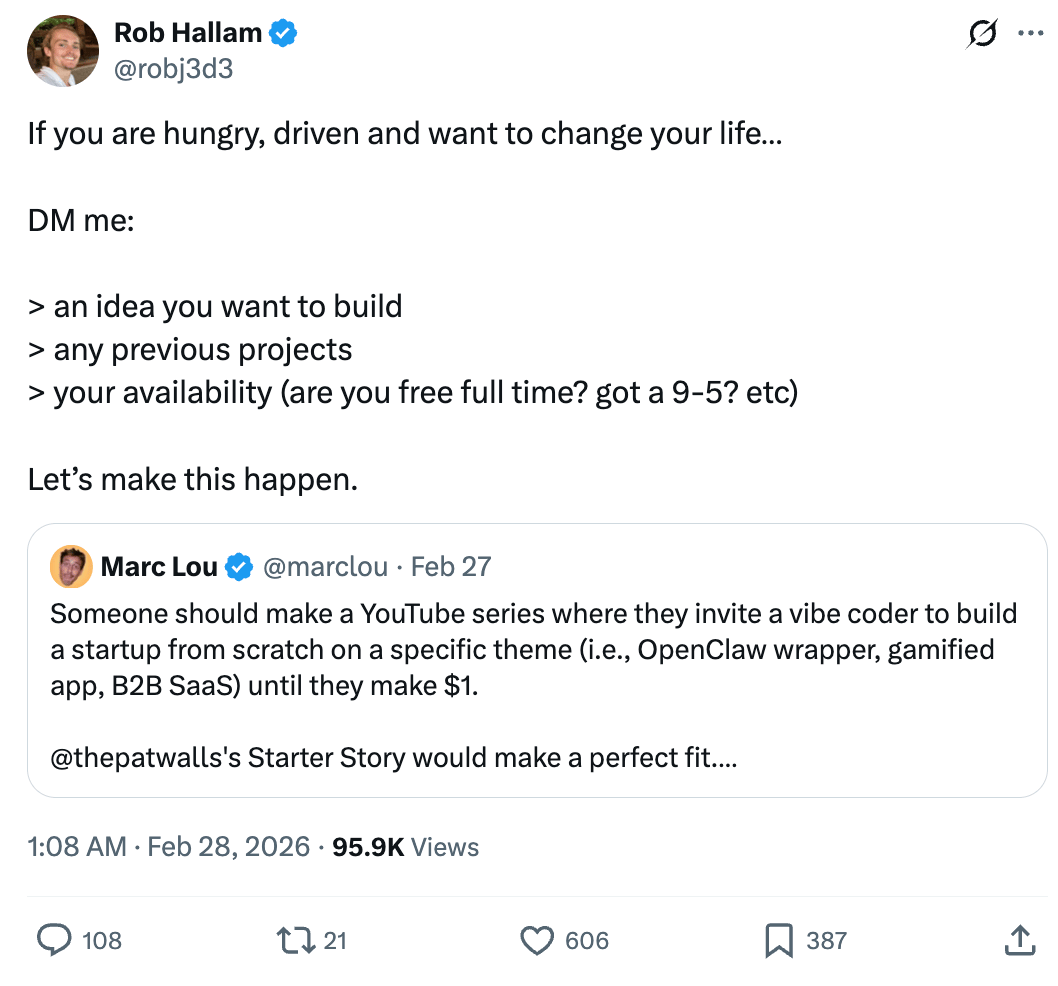Screen dimensions: 1058x986
Task: Click the 108 replies count
Action: coord(101,941)
